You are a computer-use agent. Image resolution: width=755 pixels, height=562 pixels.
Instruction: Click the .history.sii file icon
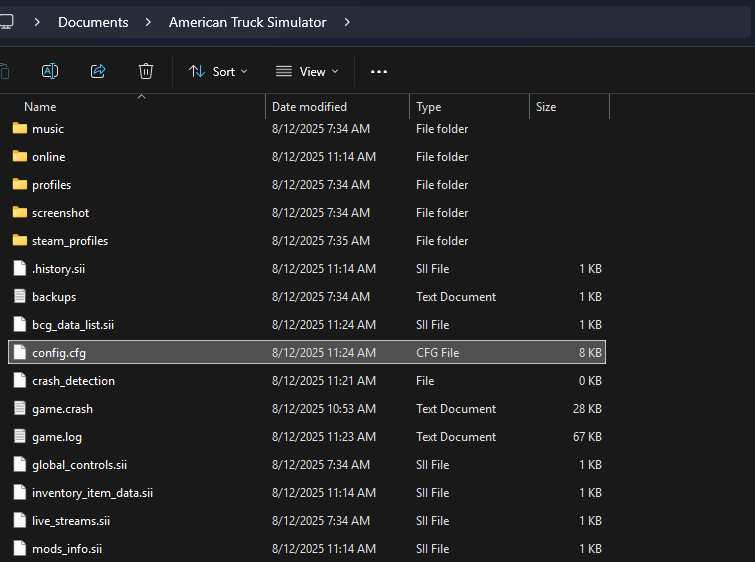point(20,268)
